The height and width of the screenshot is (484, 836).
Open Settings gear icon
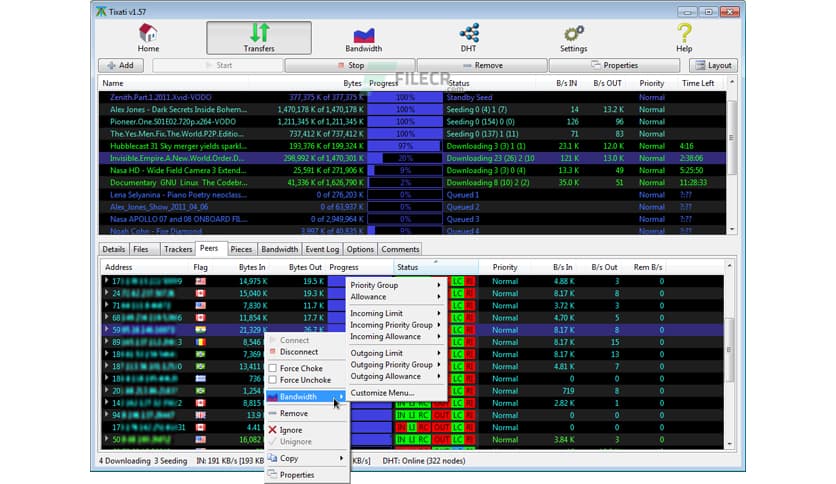click(x=573, y=34)
